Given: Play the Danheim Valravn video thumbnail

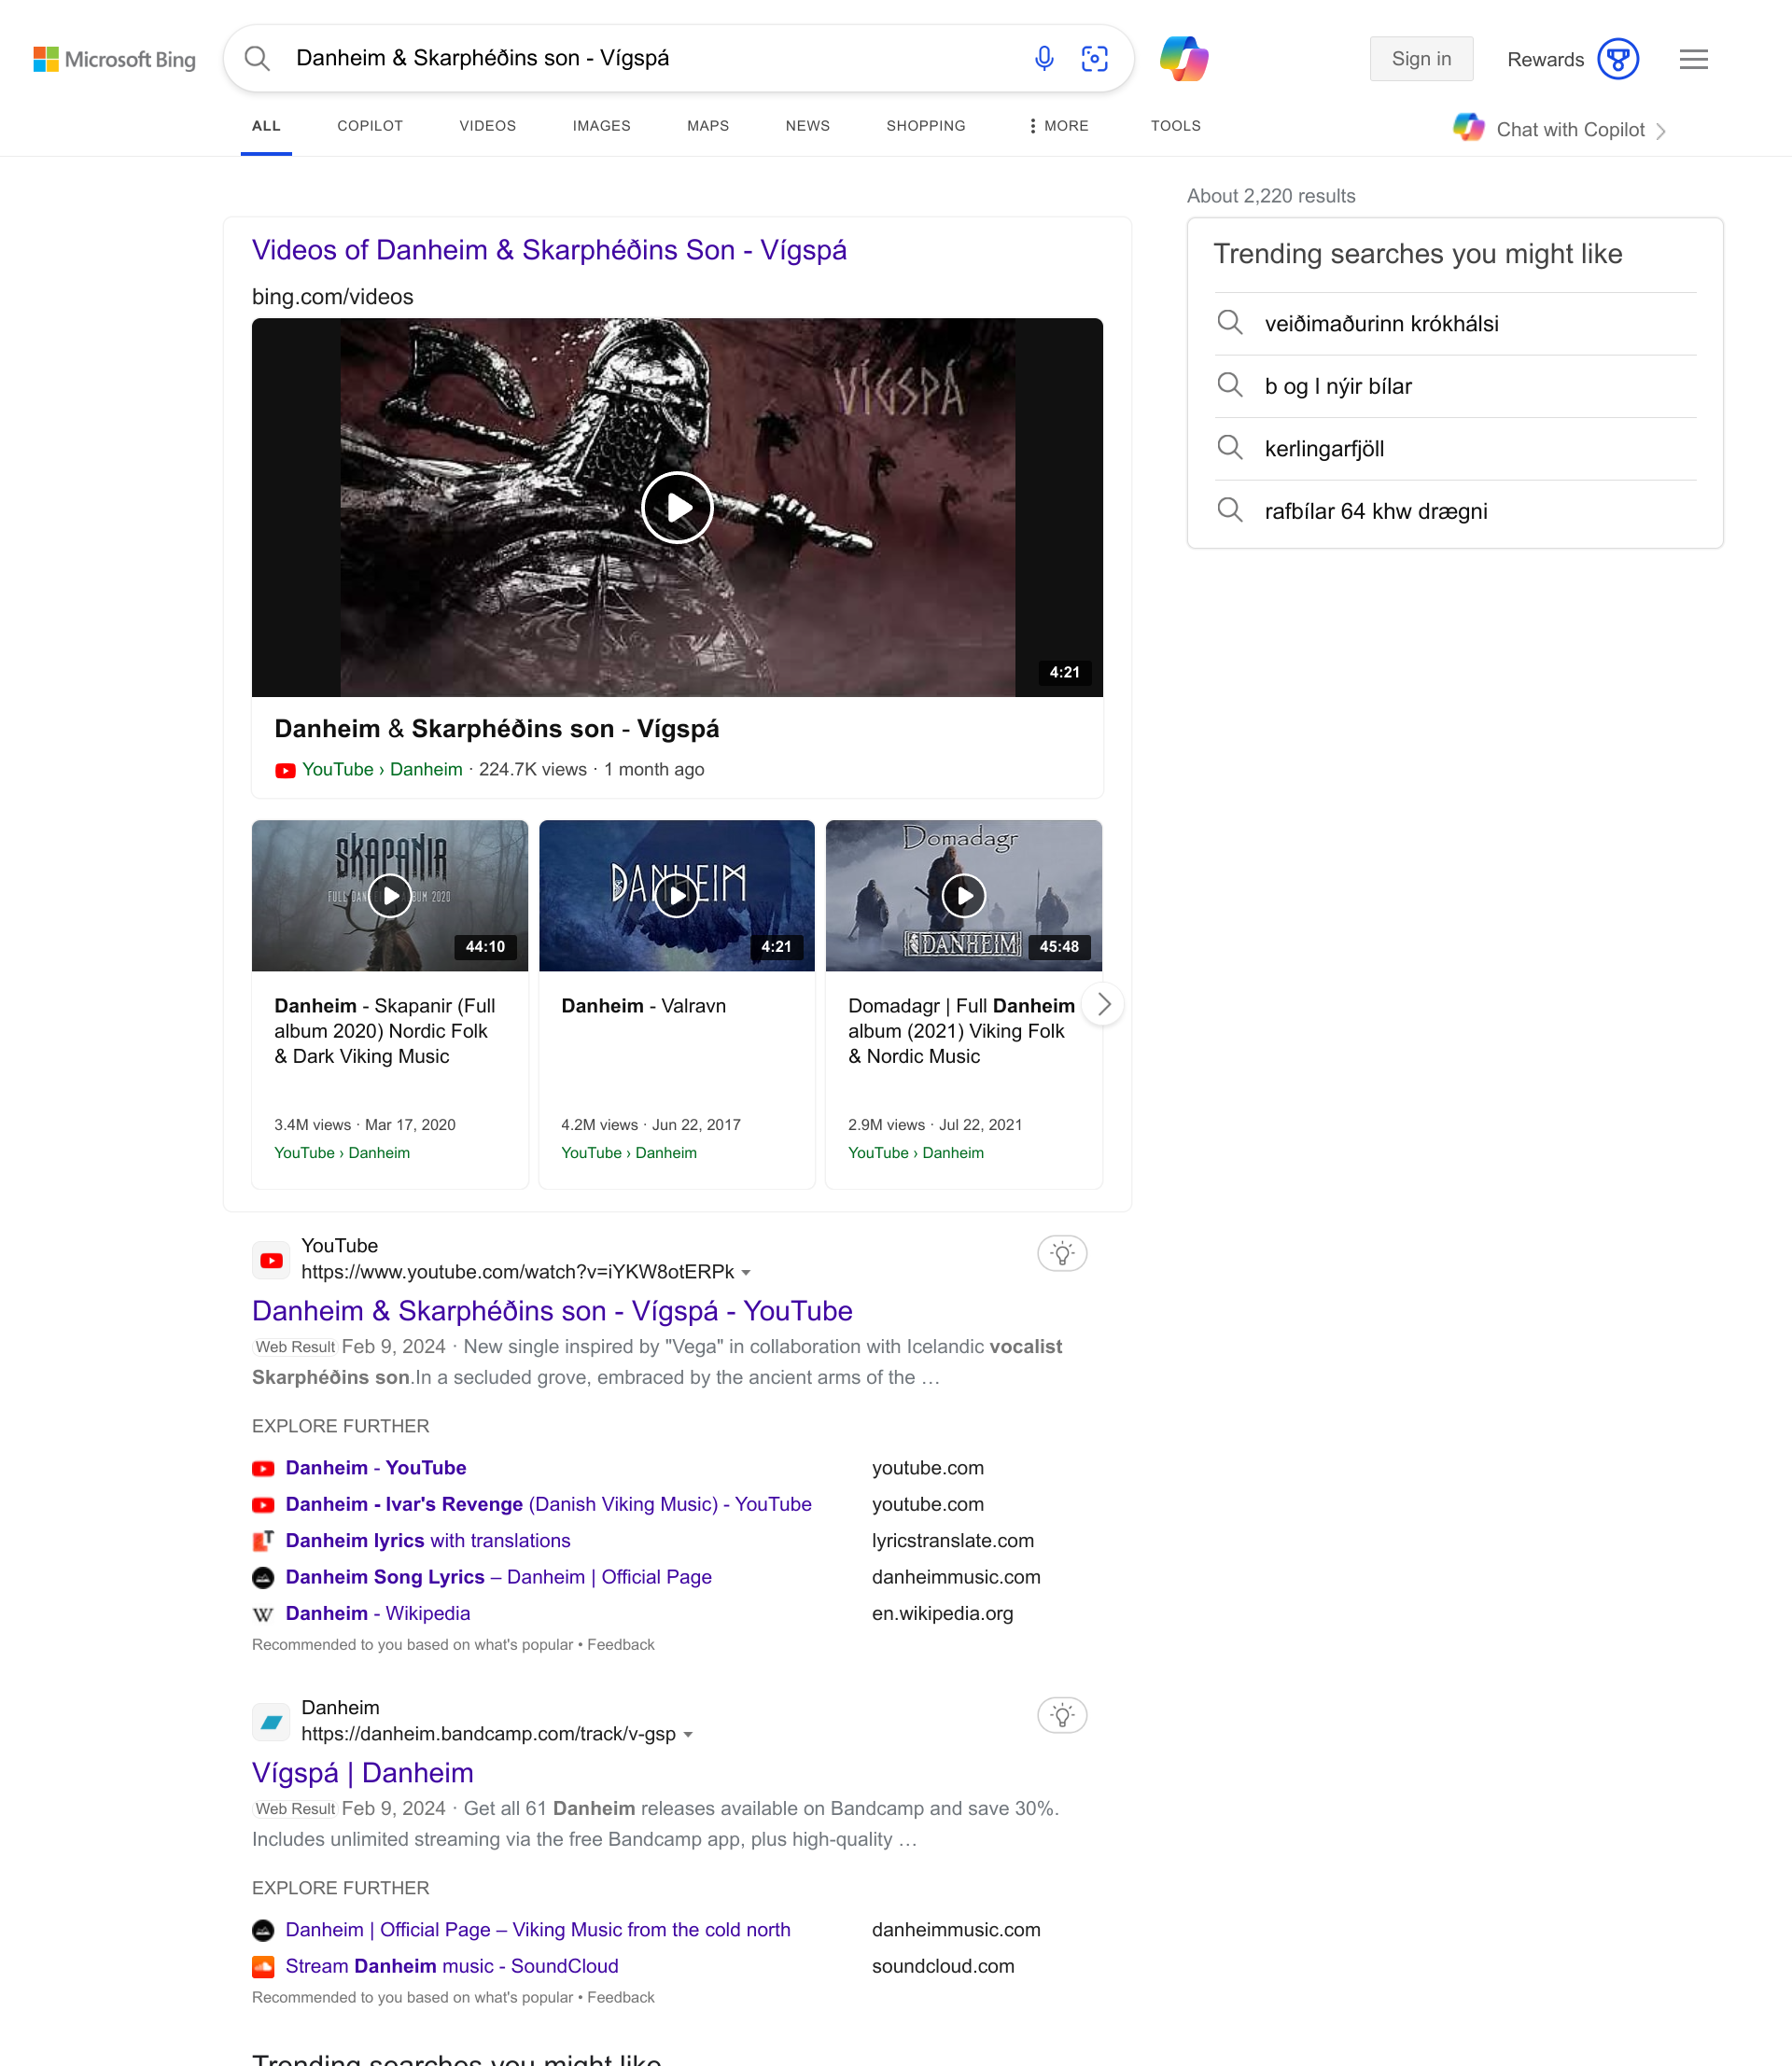Looking at the screenshot, I should (677, 896).
